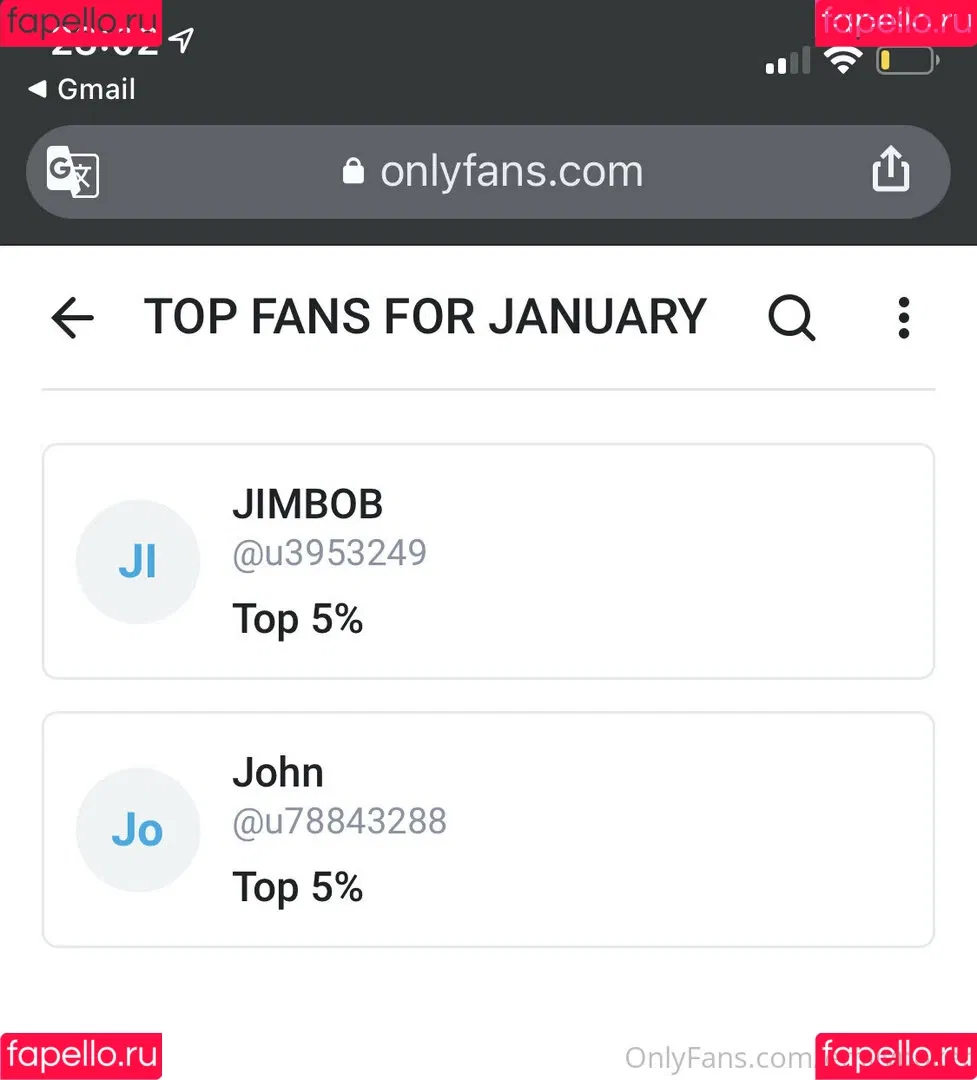
Task: Open the @u3953249 username link
Action: [329, 553]
